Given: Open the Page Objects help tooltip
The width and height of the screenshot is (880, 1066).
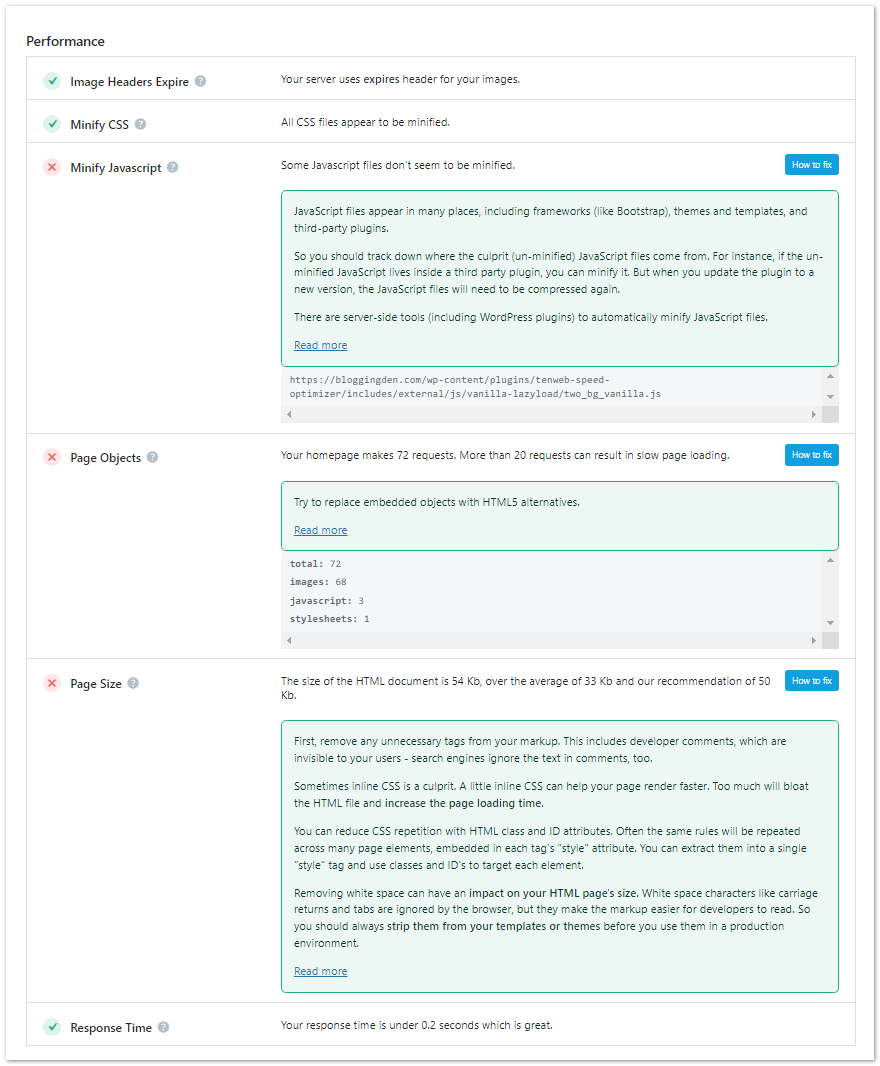Looking at the screenshot, I should click(x=151, y=457).
